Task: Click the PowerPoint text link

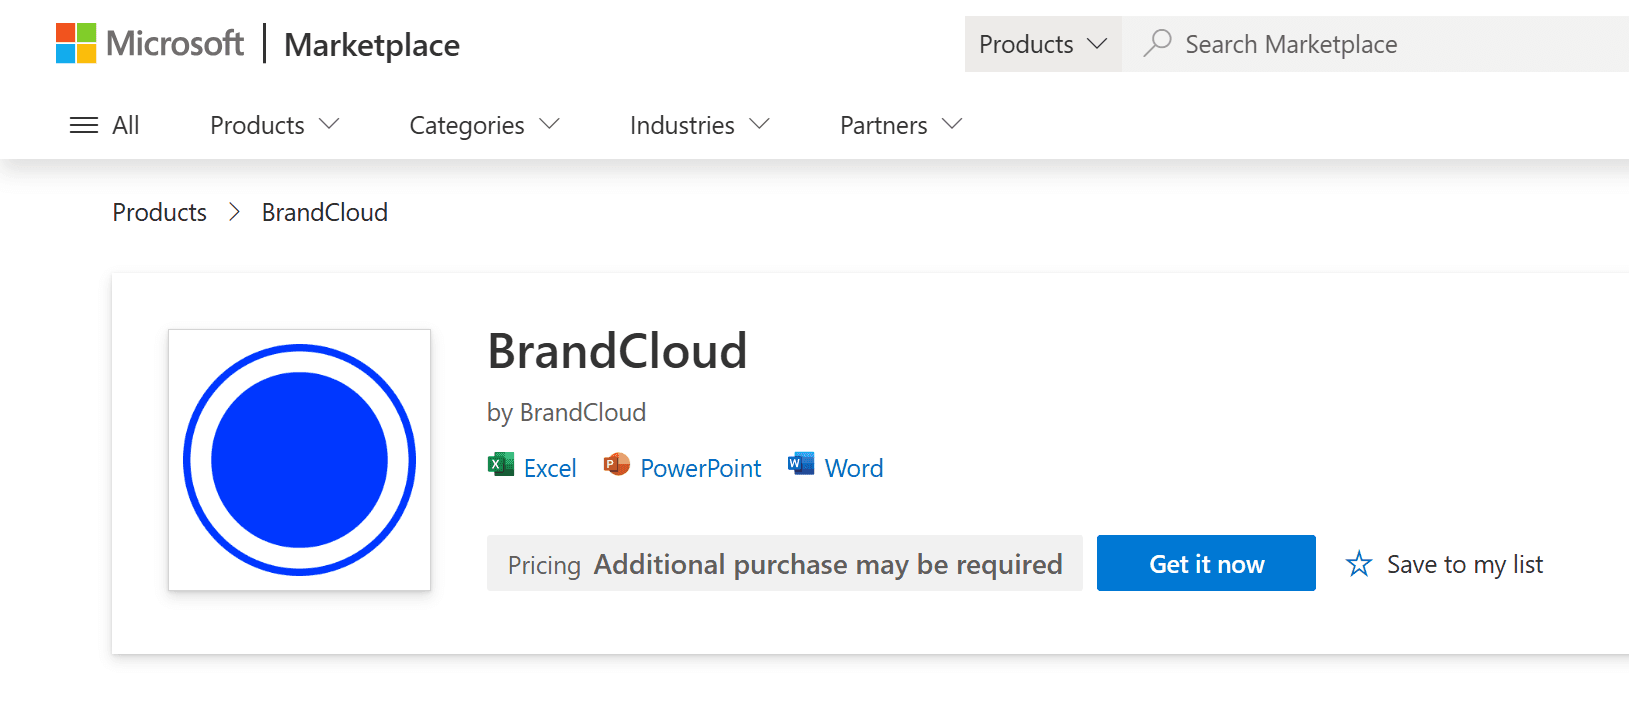Action: pos(701,468)
